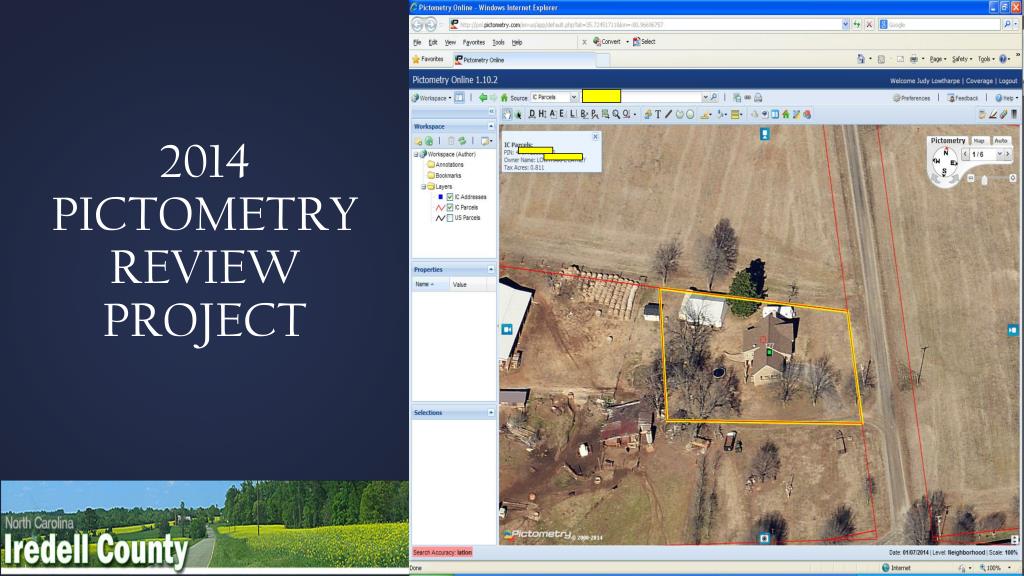Click the Feedback button
1024x576 pixels.
point(963,98)
